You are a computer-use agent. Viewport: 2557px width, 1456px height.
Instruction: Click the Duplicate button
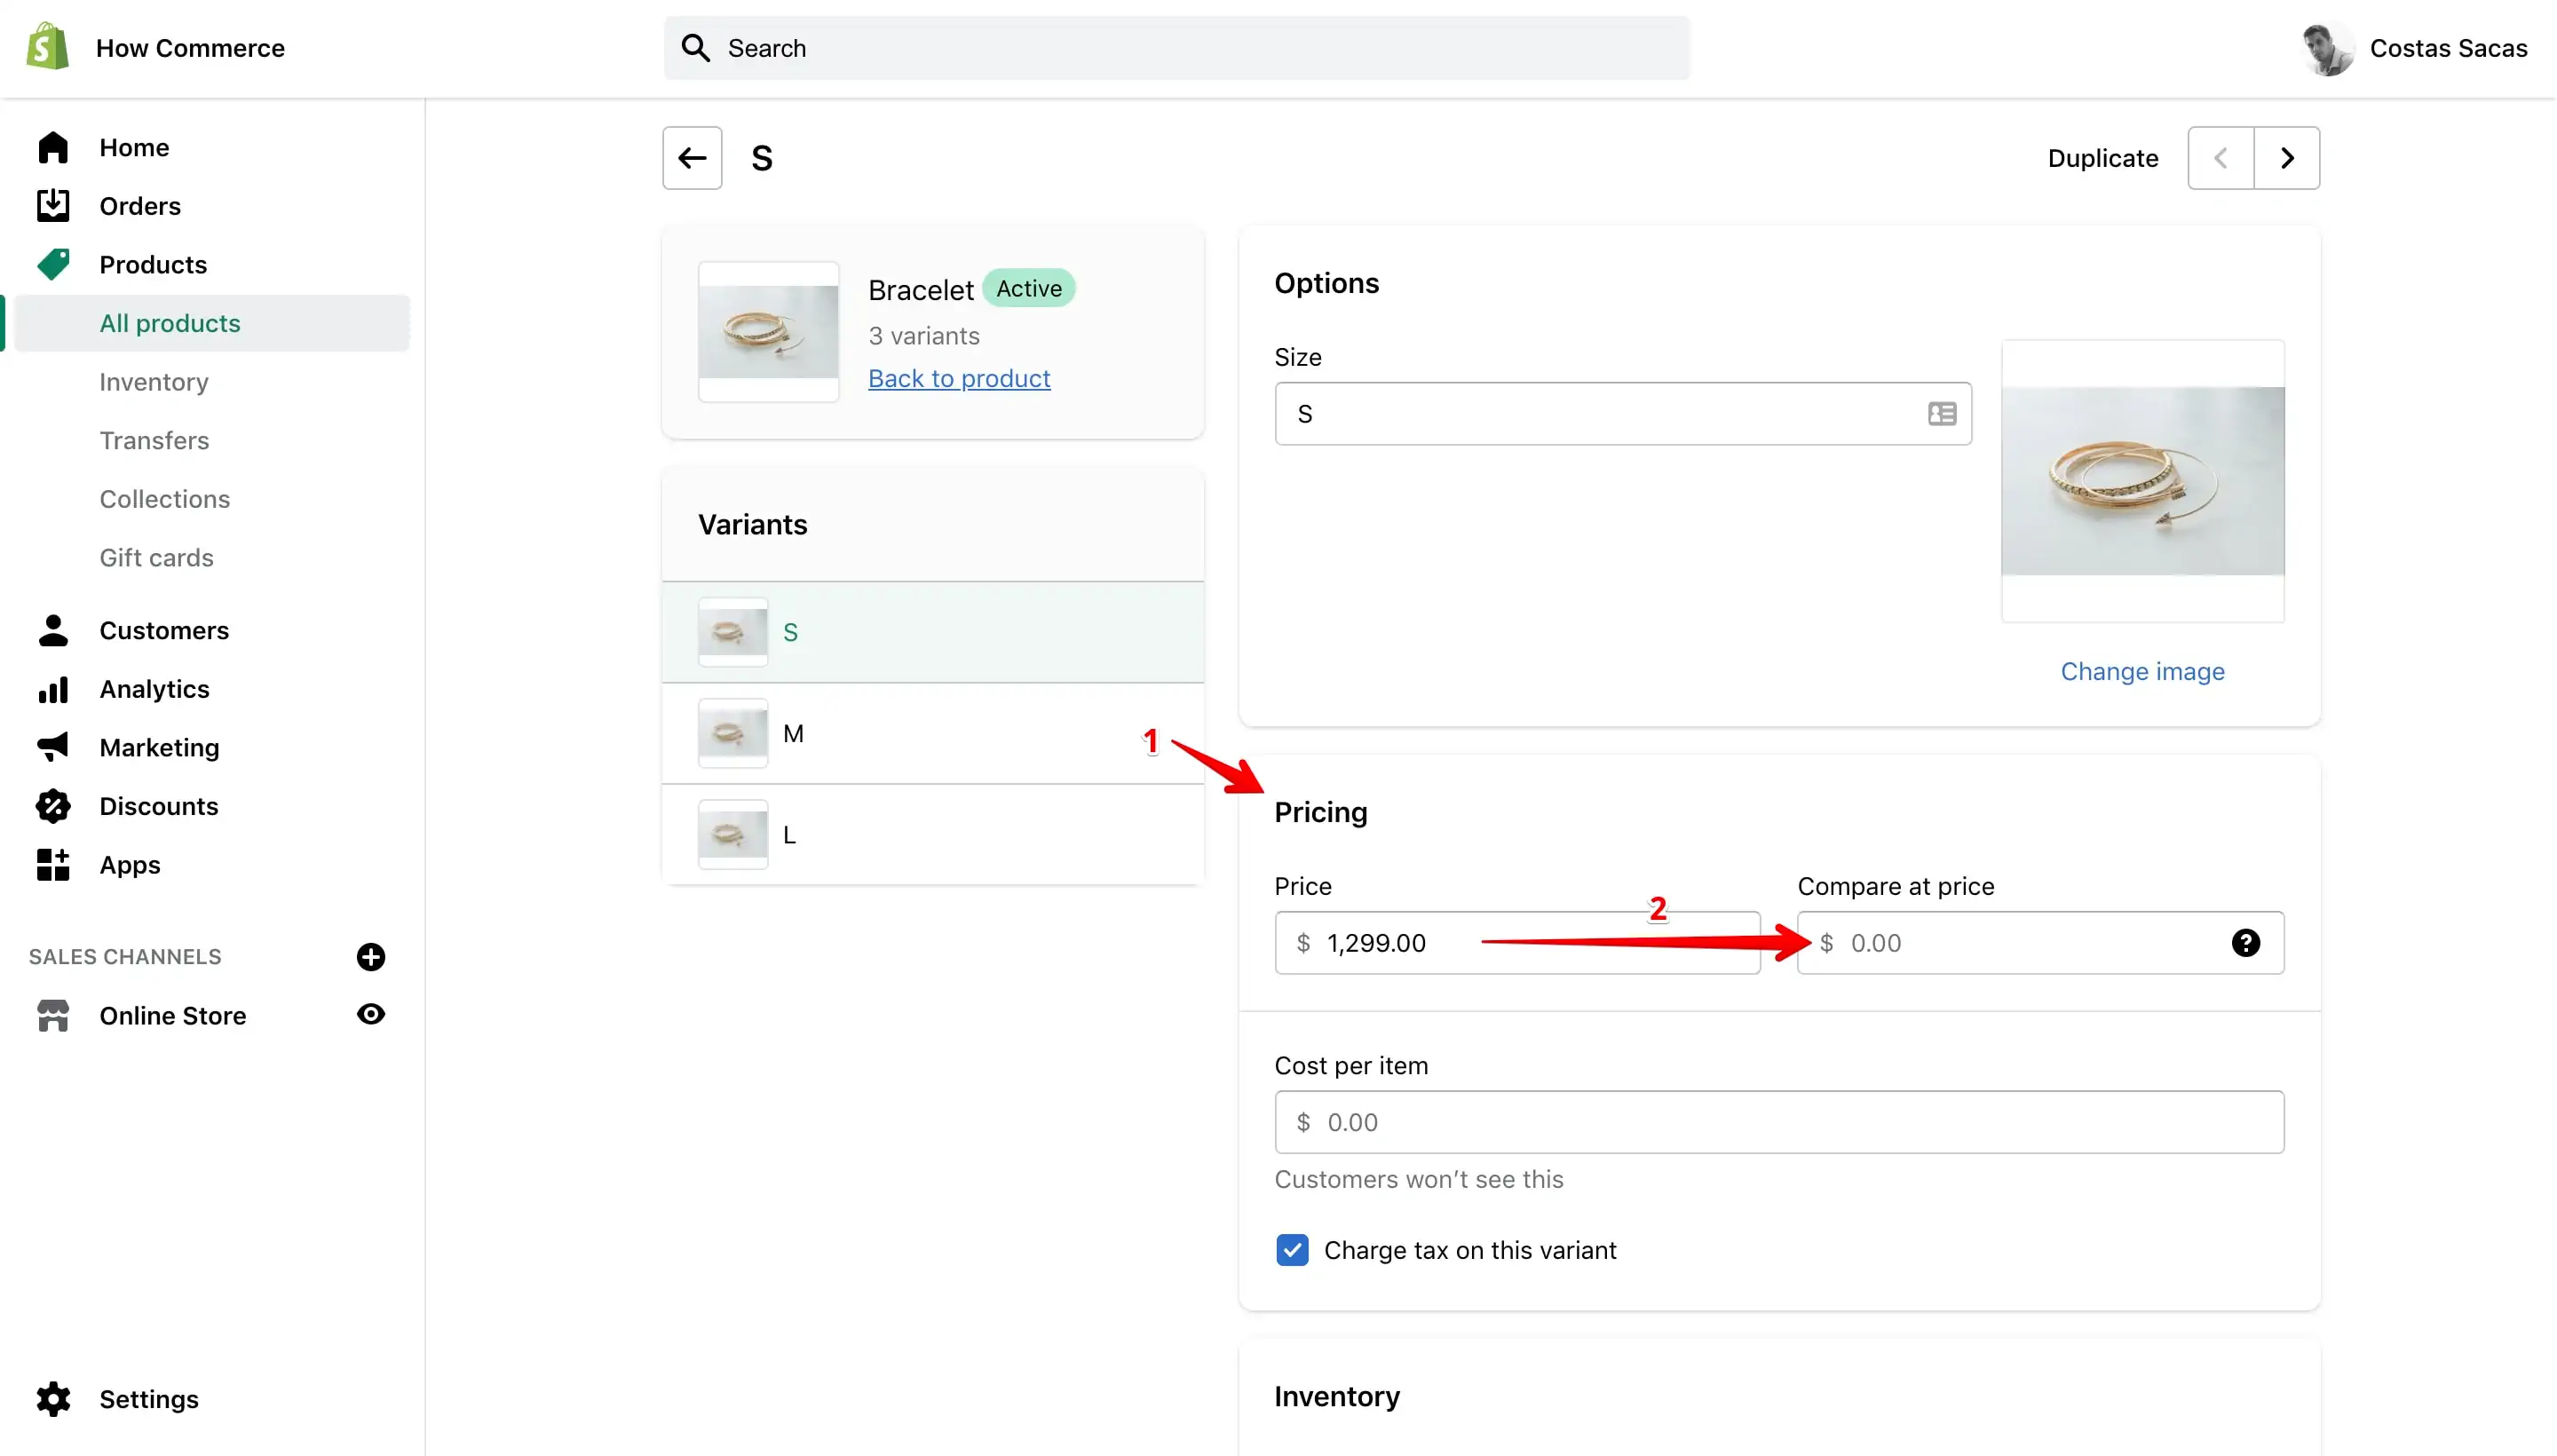(x=2103, y=158)
